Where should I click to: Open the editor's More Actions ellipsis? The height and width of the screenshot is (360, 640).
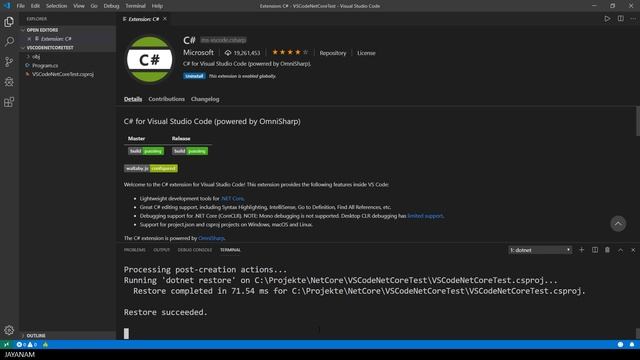633,19
